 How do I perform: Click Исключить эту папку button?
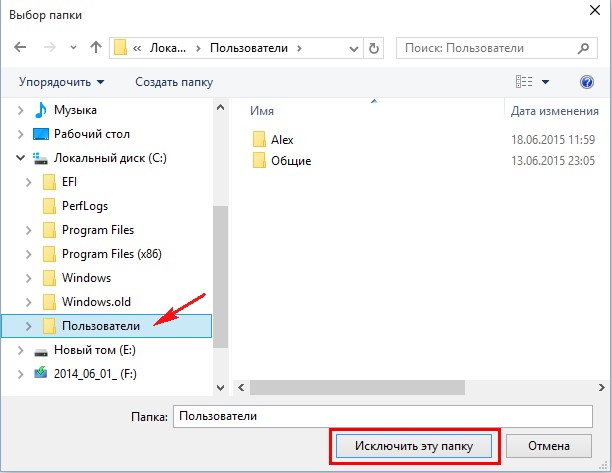pyautogui.click(x=414, y=446)
